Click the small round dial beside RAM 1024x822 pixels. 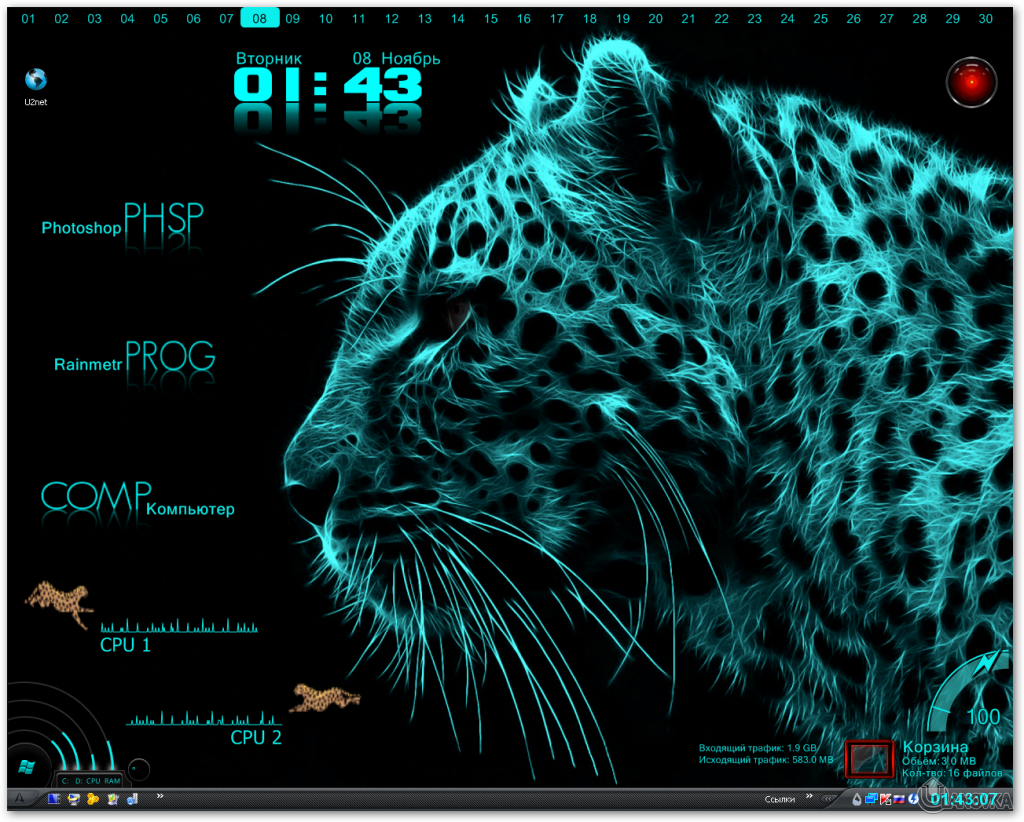click(x=139, y=769)
